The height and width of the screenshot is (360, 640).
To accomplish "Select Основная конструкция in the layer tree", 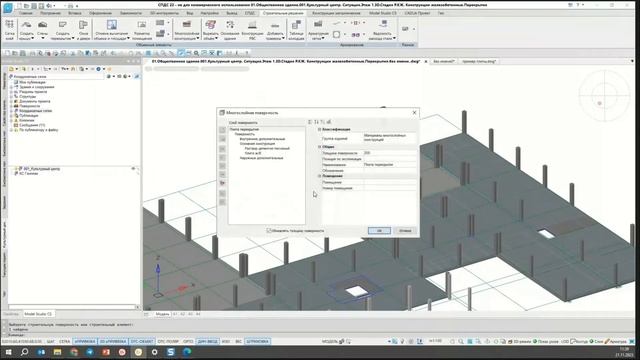I will point(257,144).
